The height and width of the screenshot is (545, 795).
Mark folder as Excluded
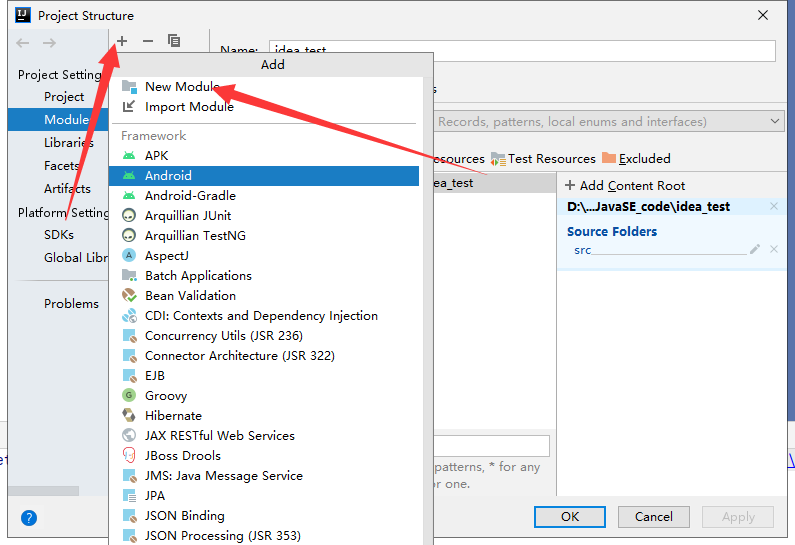(x=636, y=159)
